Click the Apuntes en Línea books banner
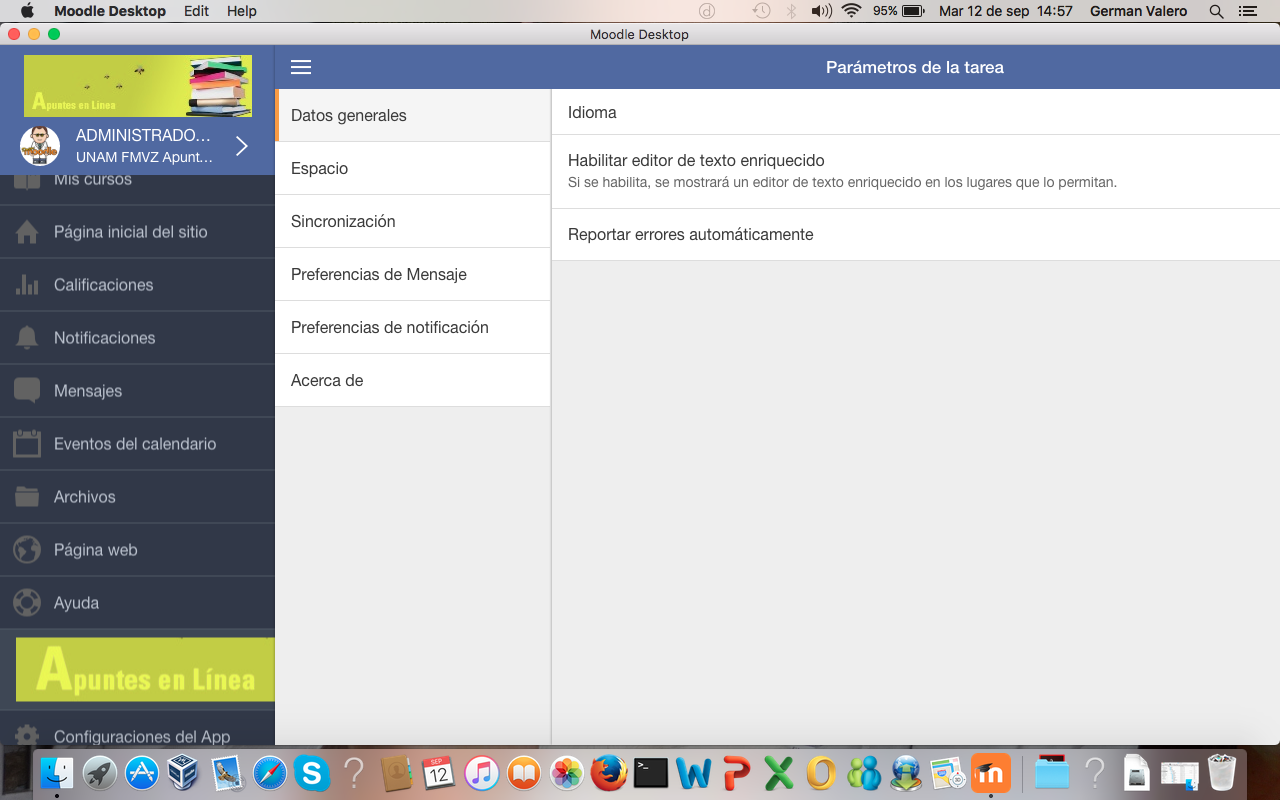Image resolution: width=1280 pixels, height=800 pixels. point(138,86)
